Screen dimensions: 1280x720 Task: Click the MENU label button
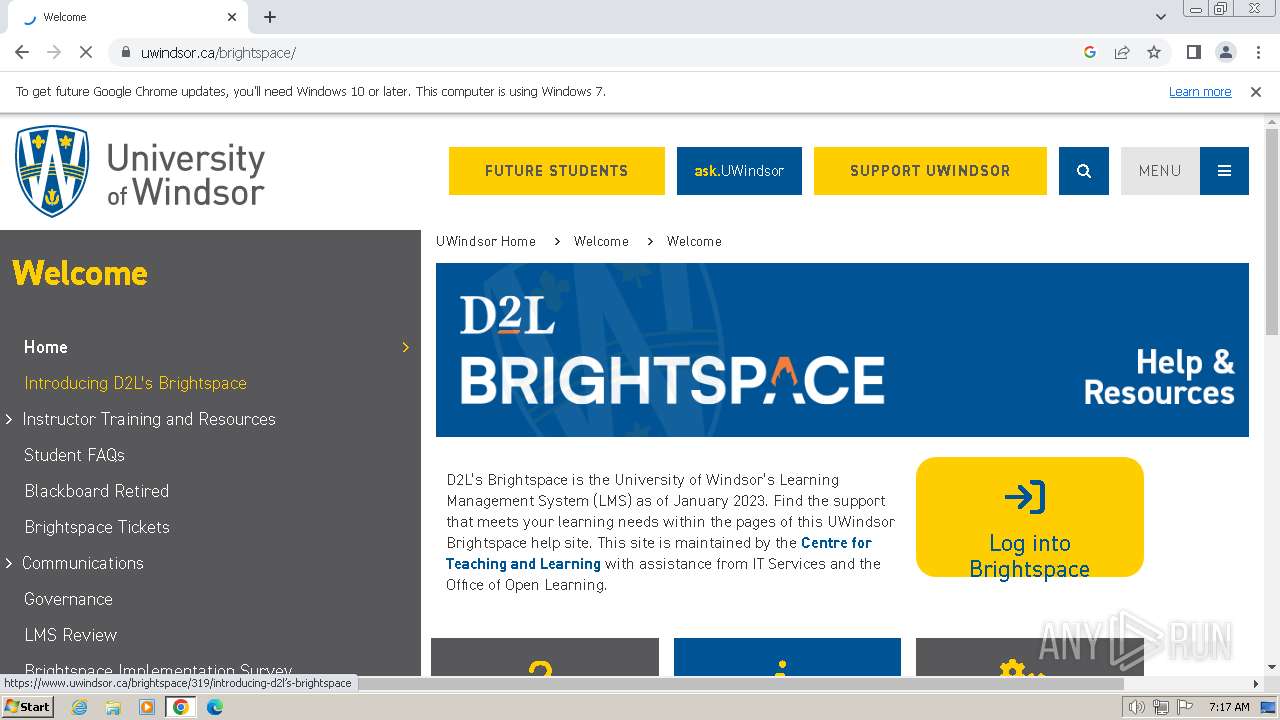pyautogui.click(x=1160, y=171)
